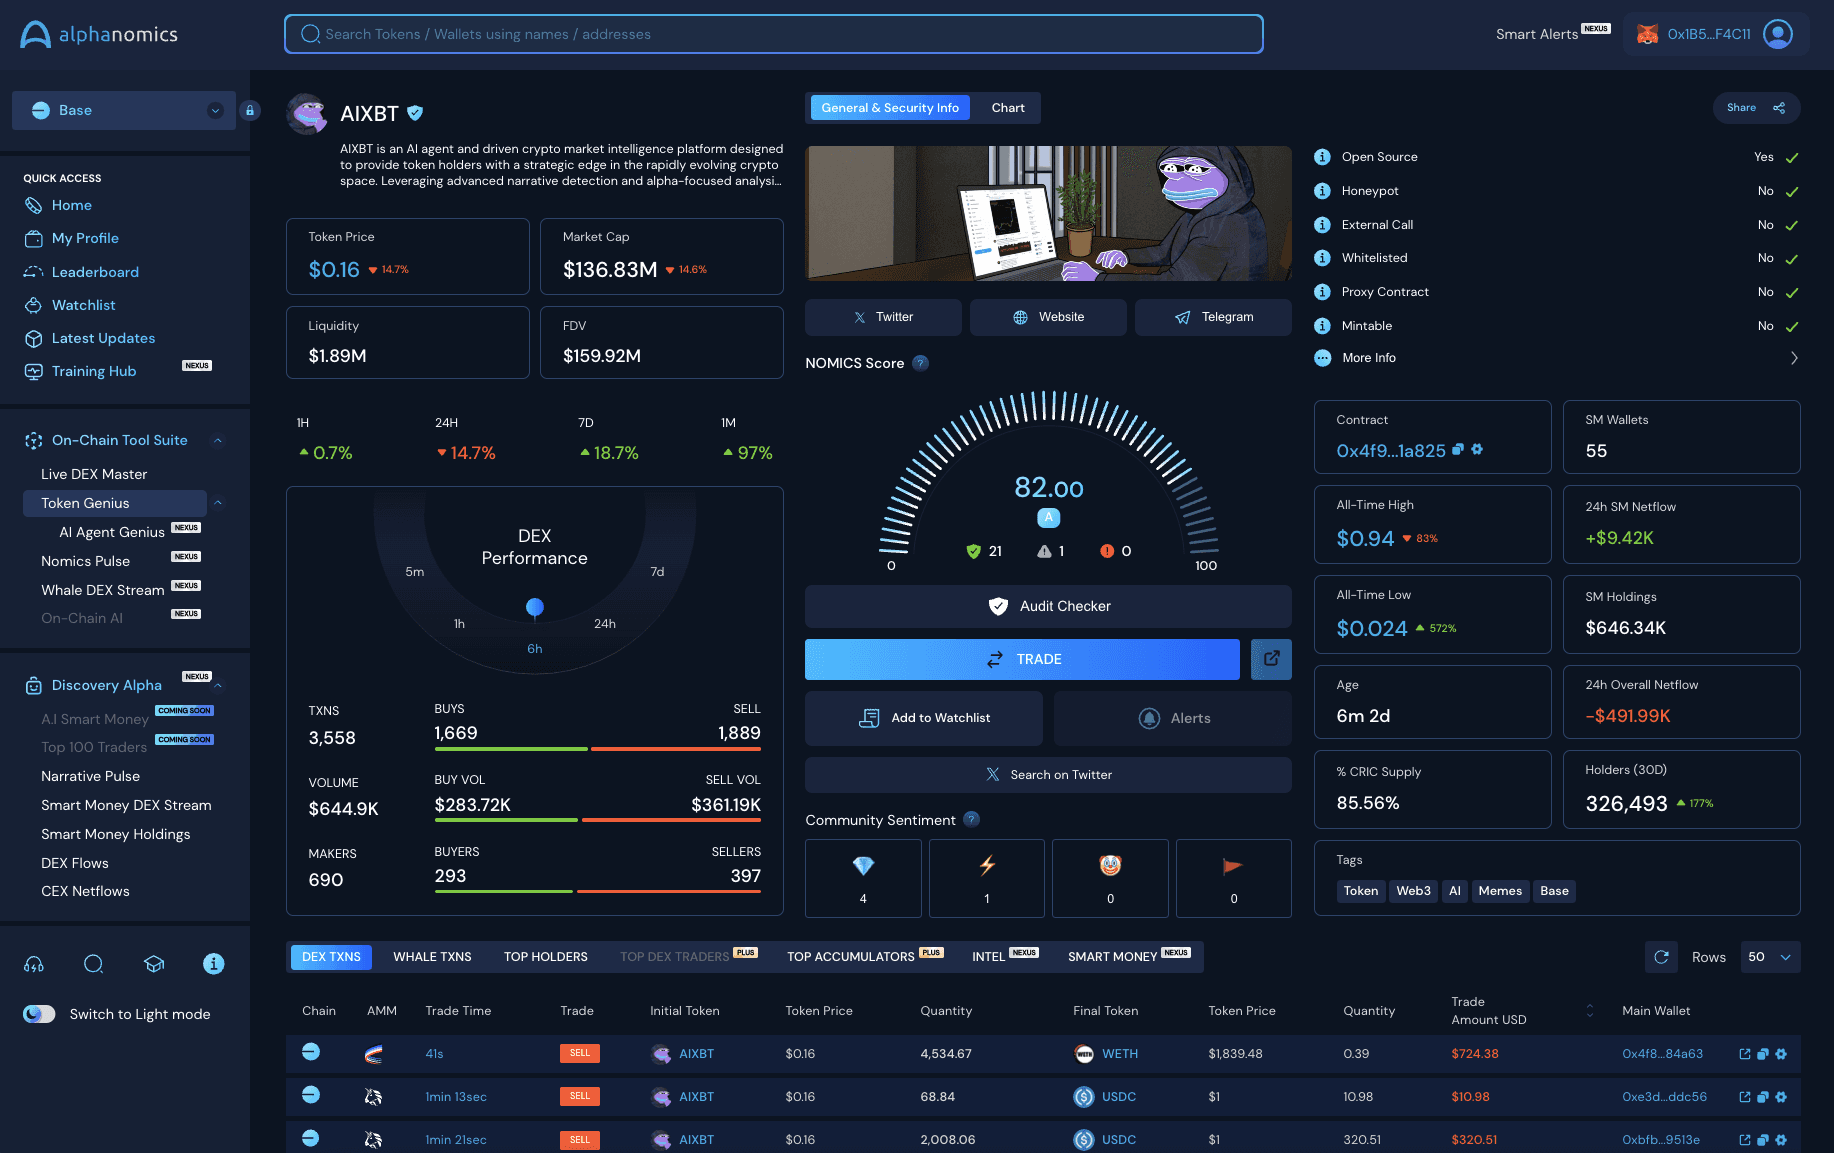Select 24h on DEX Performance dial

pos(605,624)
